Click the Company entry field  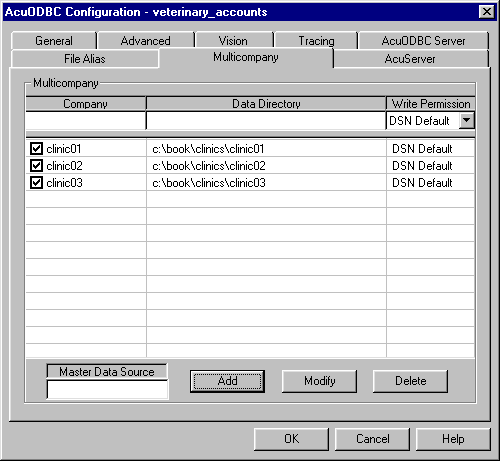coord(86,120)
